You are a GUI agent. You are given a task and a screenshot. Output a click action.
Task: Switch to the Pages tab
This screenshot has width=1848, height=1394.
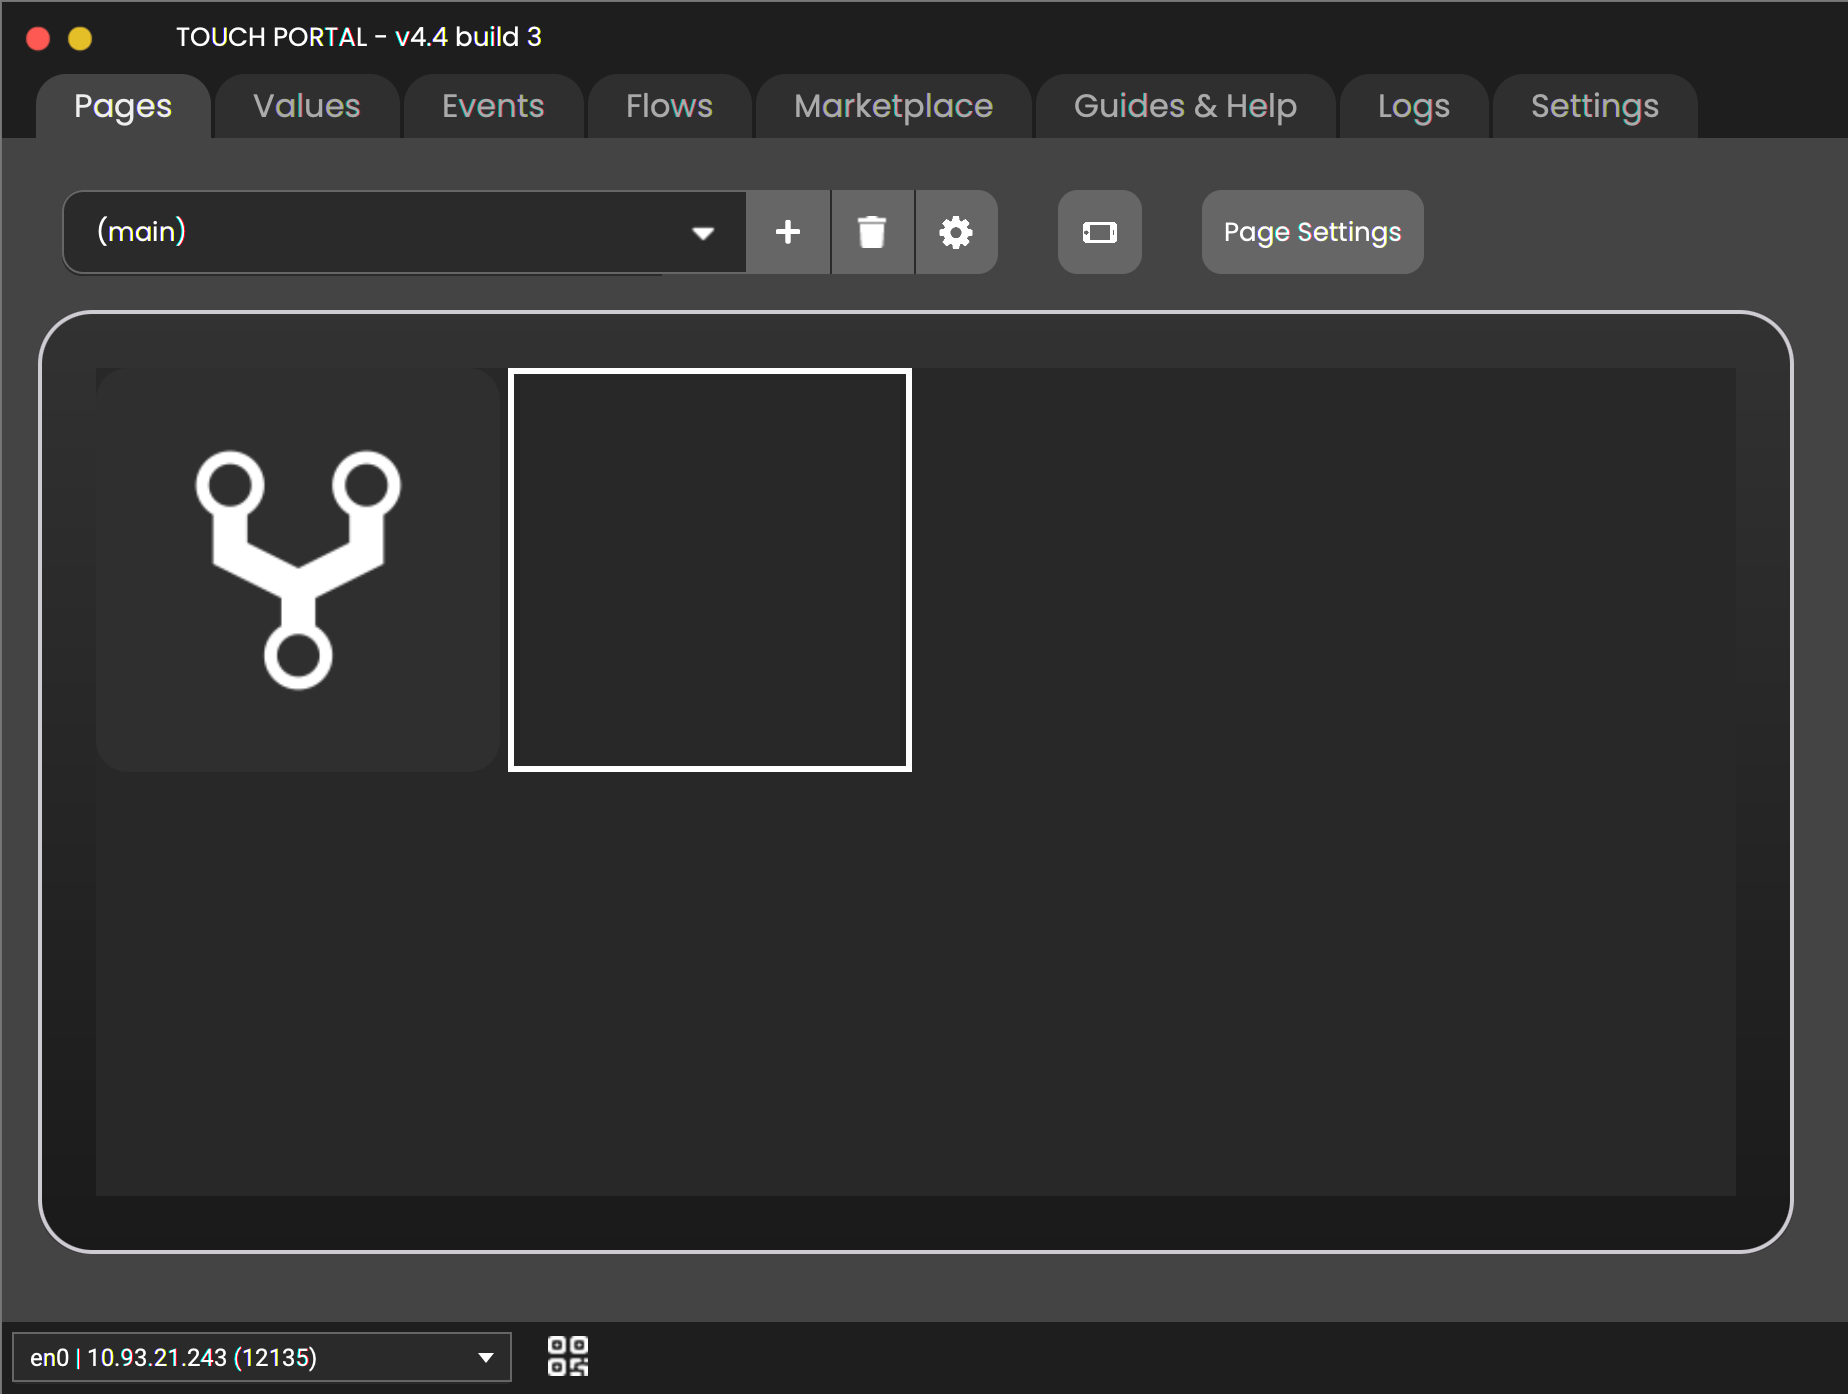(x=123, y=106)
